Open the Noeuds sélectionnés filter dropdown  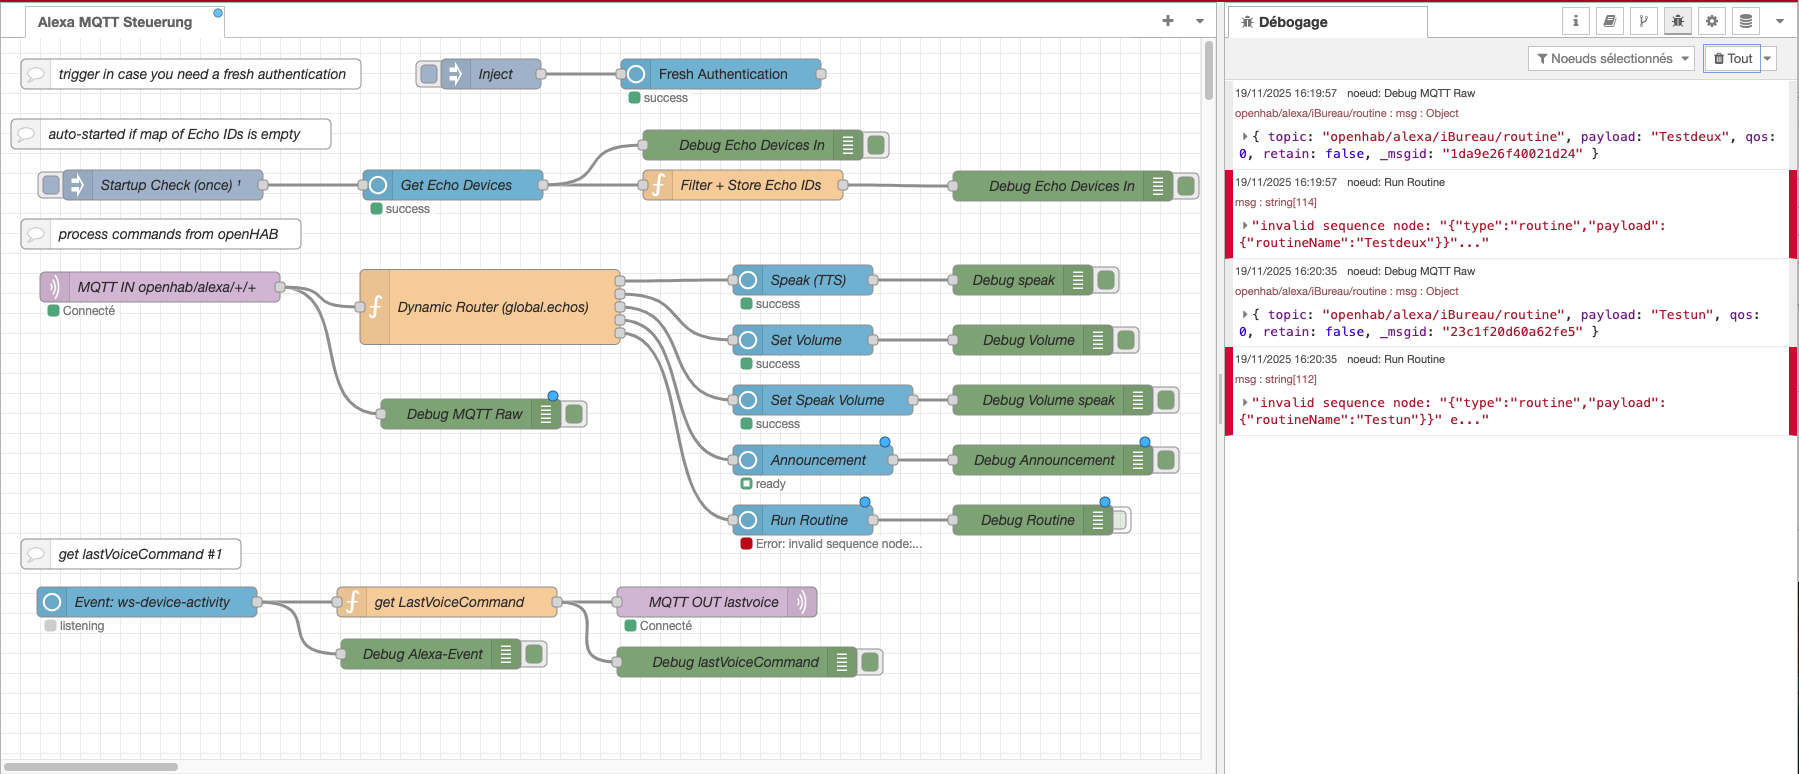1610,59
